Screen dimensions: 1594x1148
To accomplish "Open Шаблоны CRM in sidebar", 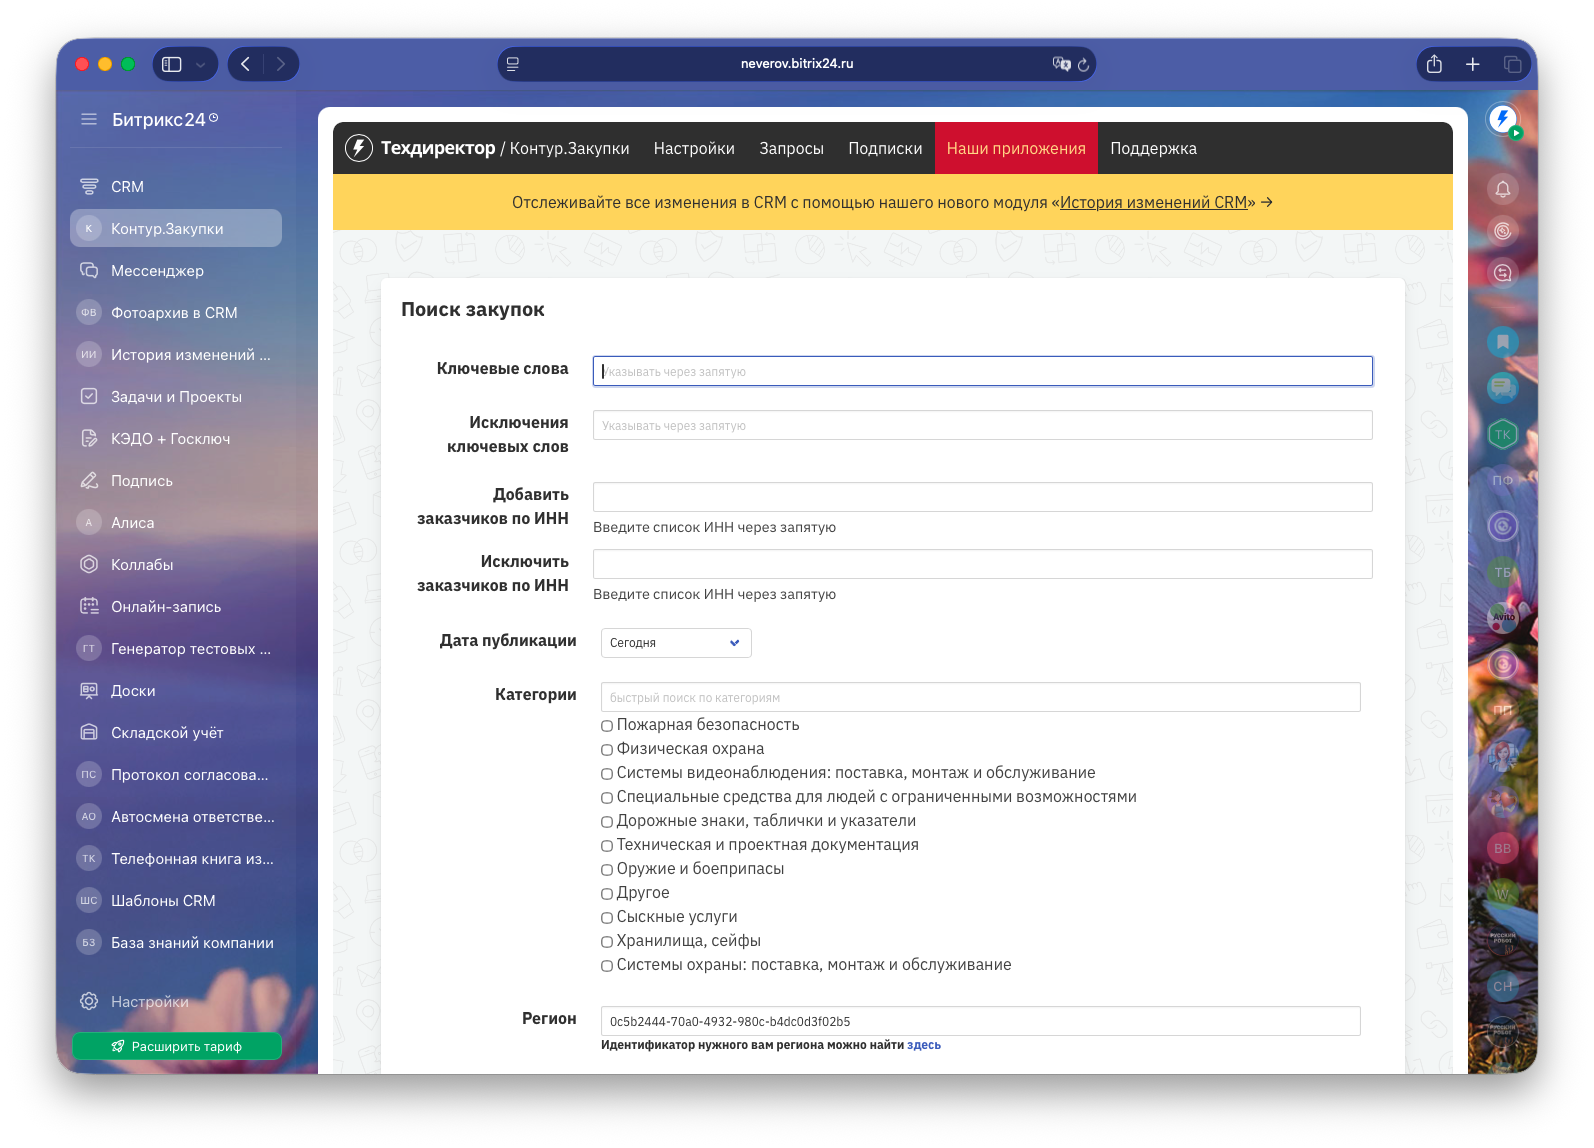I will [176, 901].
